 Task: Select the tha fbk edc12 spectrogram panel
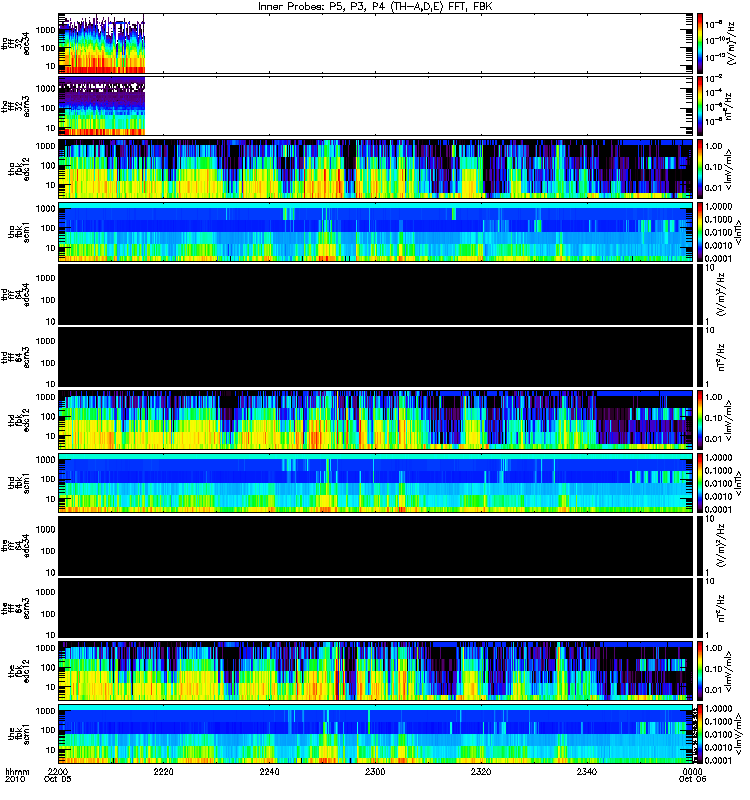click(x=376, y=169)
